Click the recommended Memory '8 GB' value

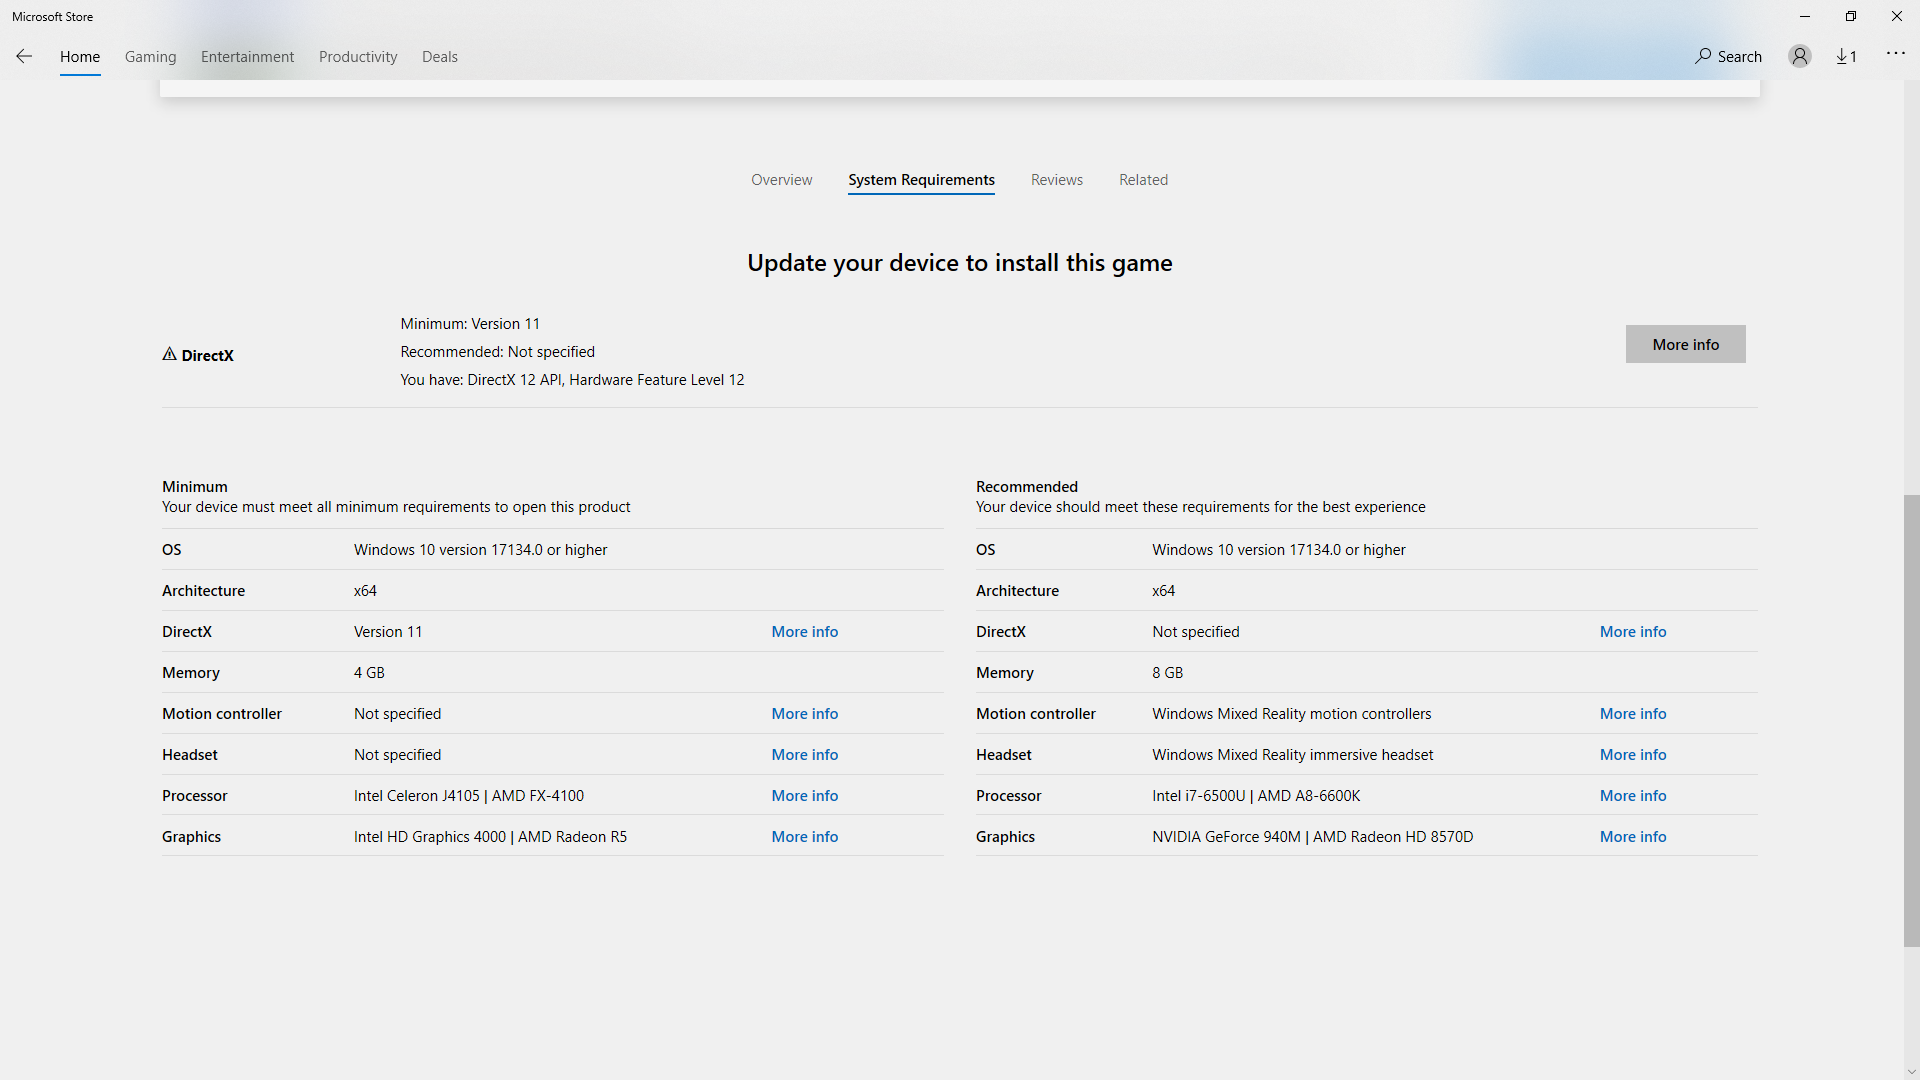pos(1167,673)
